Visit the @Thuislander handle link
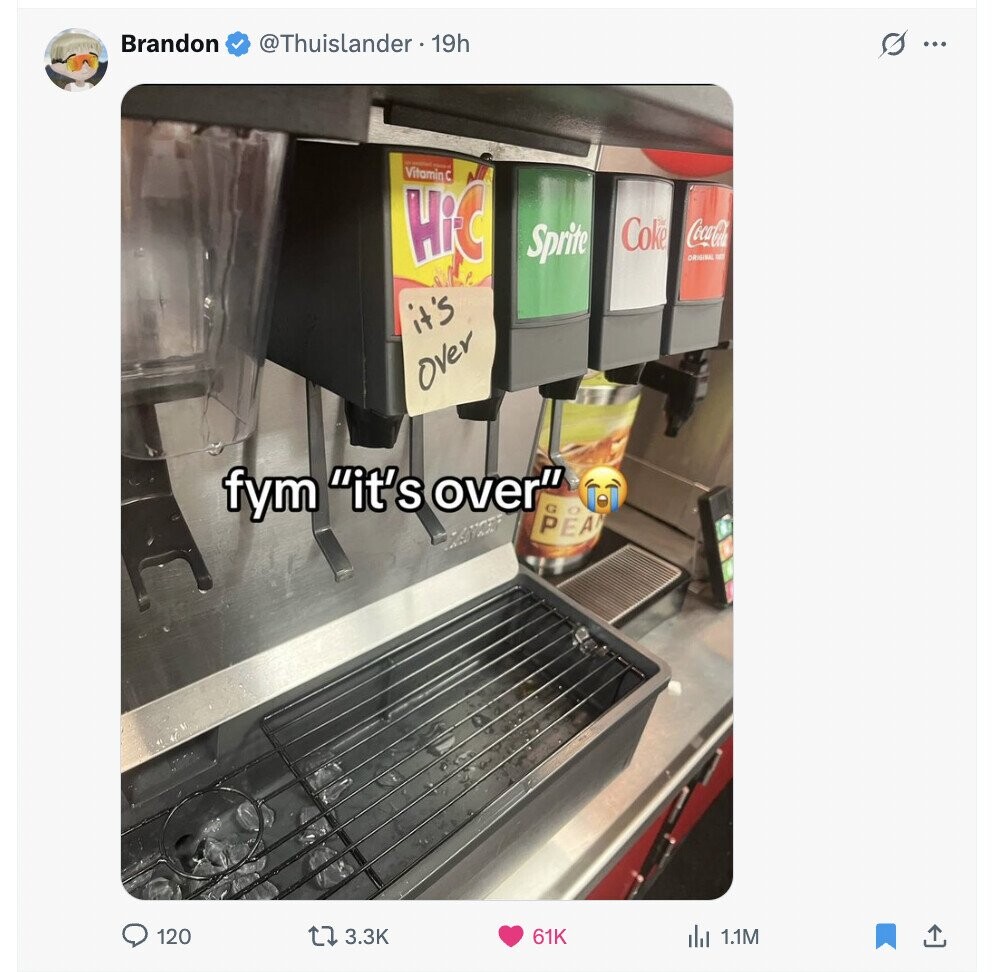This screenshot has height=972, width=1000. 335,44
